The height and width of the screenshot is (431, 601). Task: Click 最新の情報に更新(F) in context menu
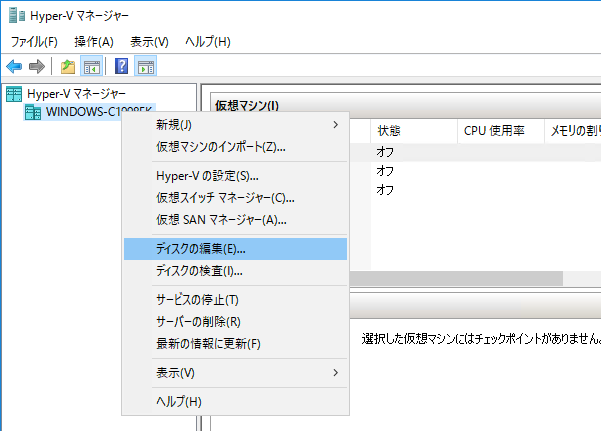coord(235,343)
